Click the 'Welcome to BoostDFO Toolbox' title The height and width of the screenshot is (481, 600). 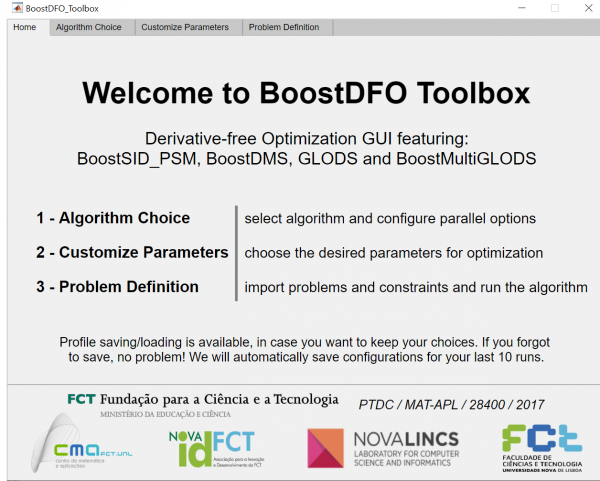306,93
